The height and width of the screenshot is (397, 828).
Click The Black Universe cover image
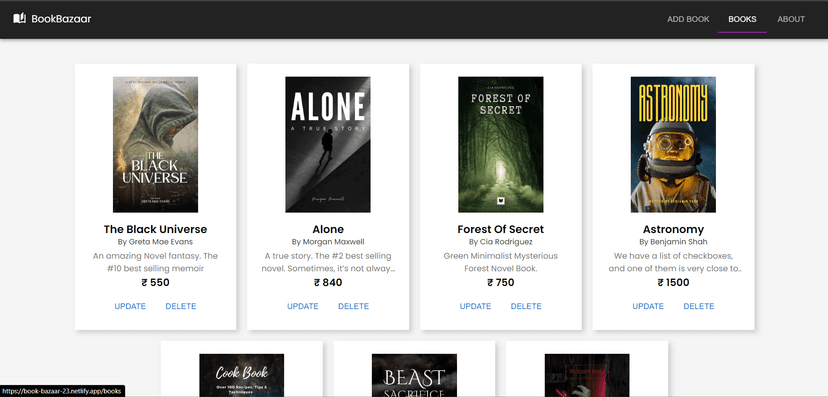tap(155, 145)
